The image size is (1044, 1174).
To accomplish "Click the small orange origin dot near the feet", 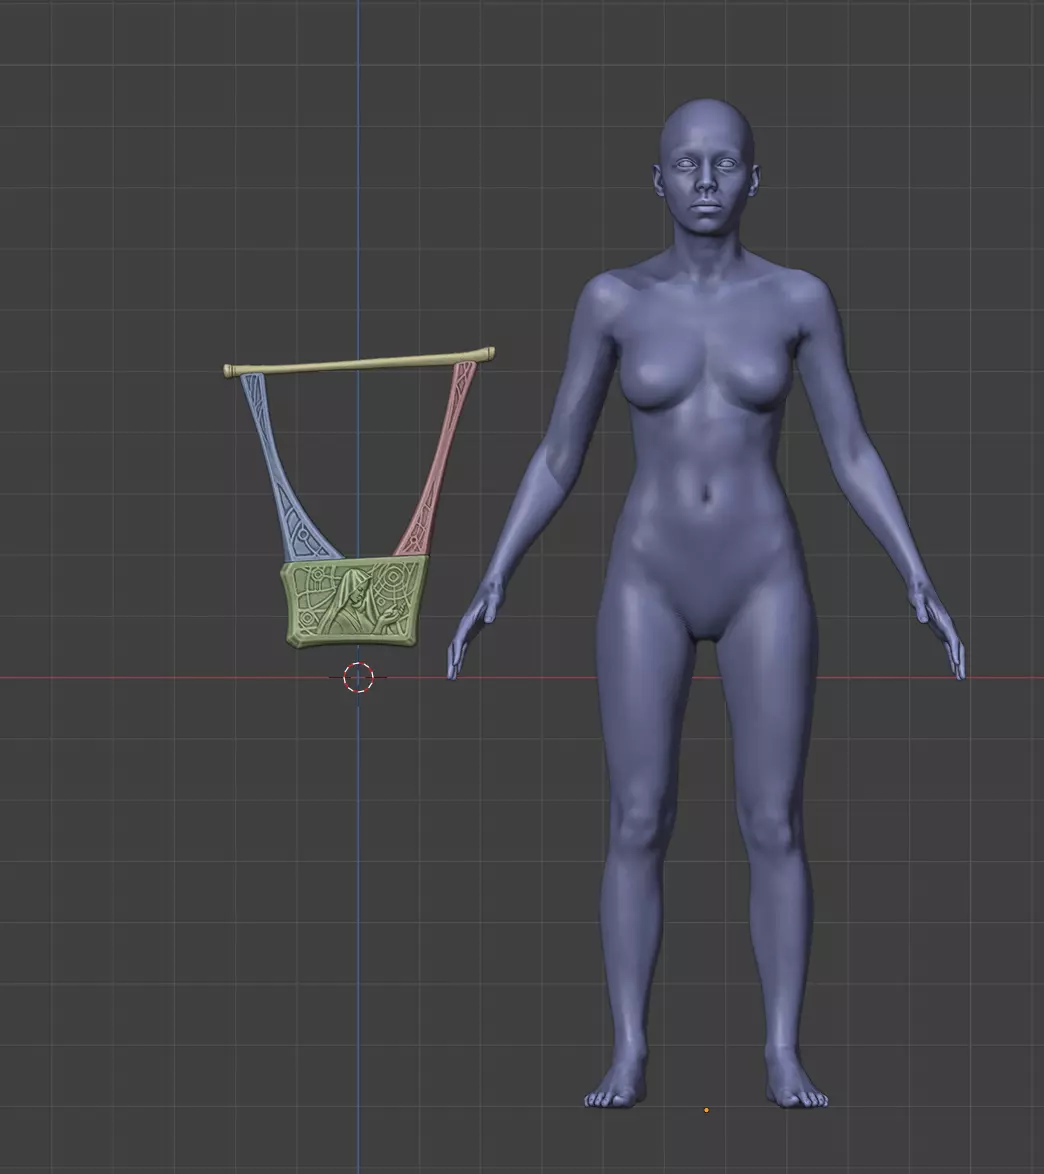I will [706, 1110].
